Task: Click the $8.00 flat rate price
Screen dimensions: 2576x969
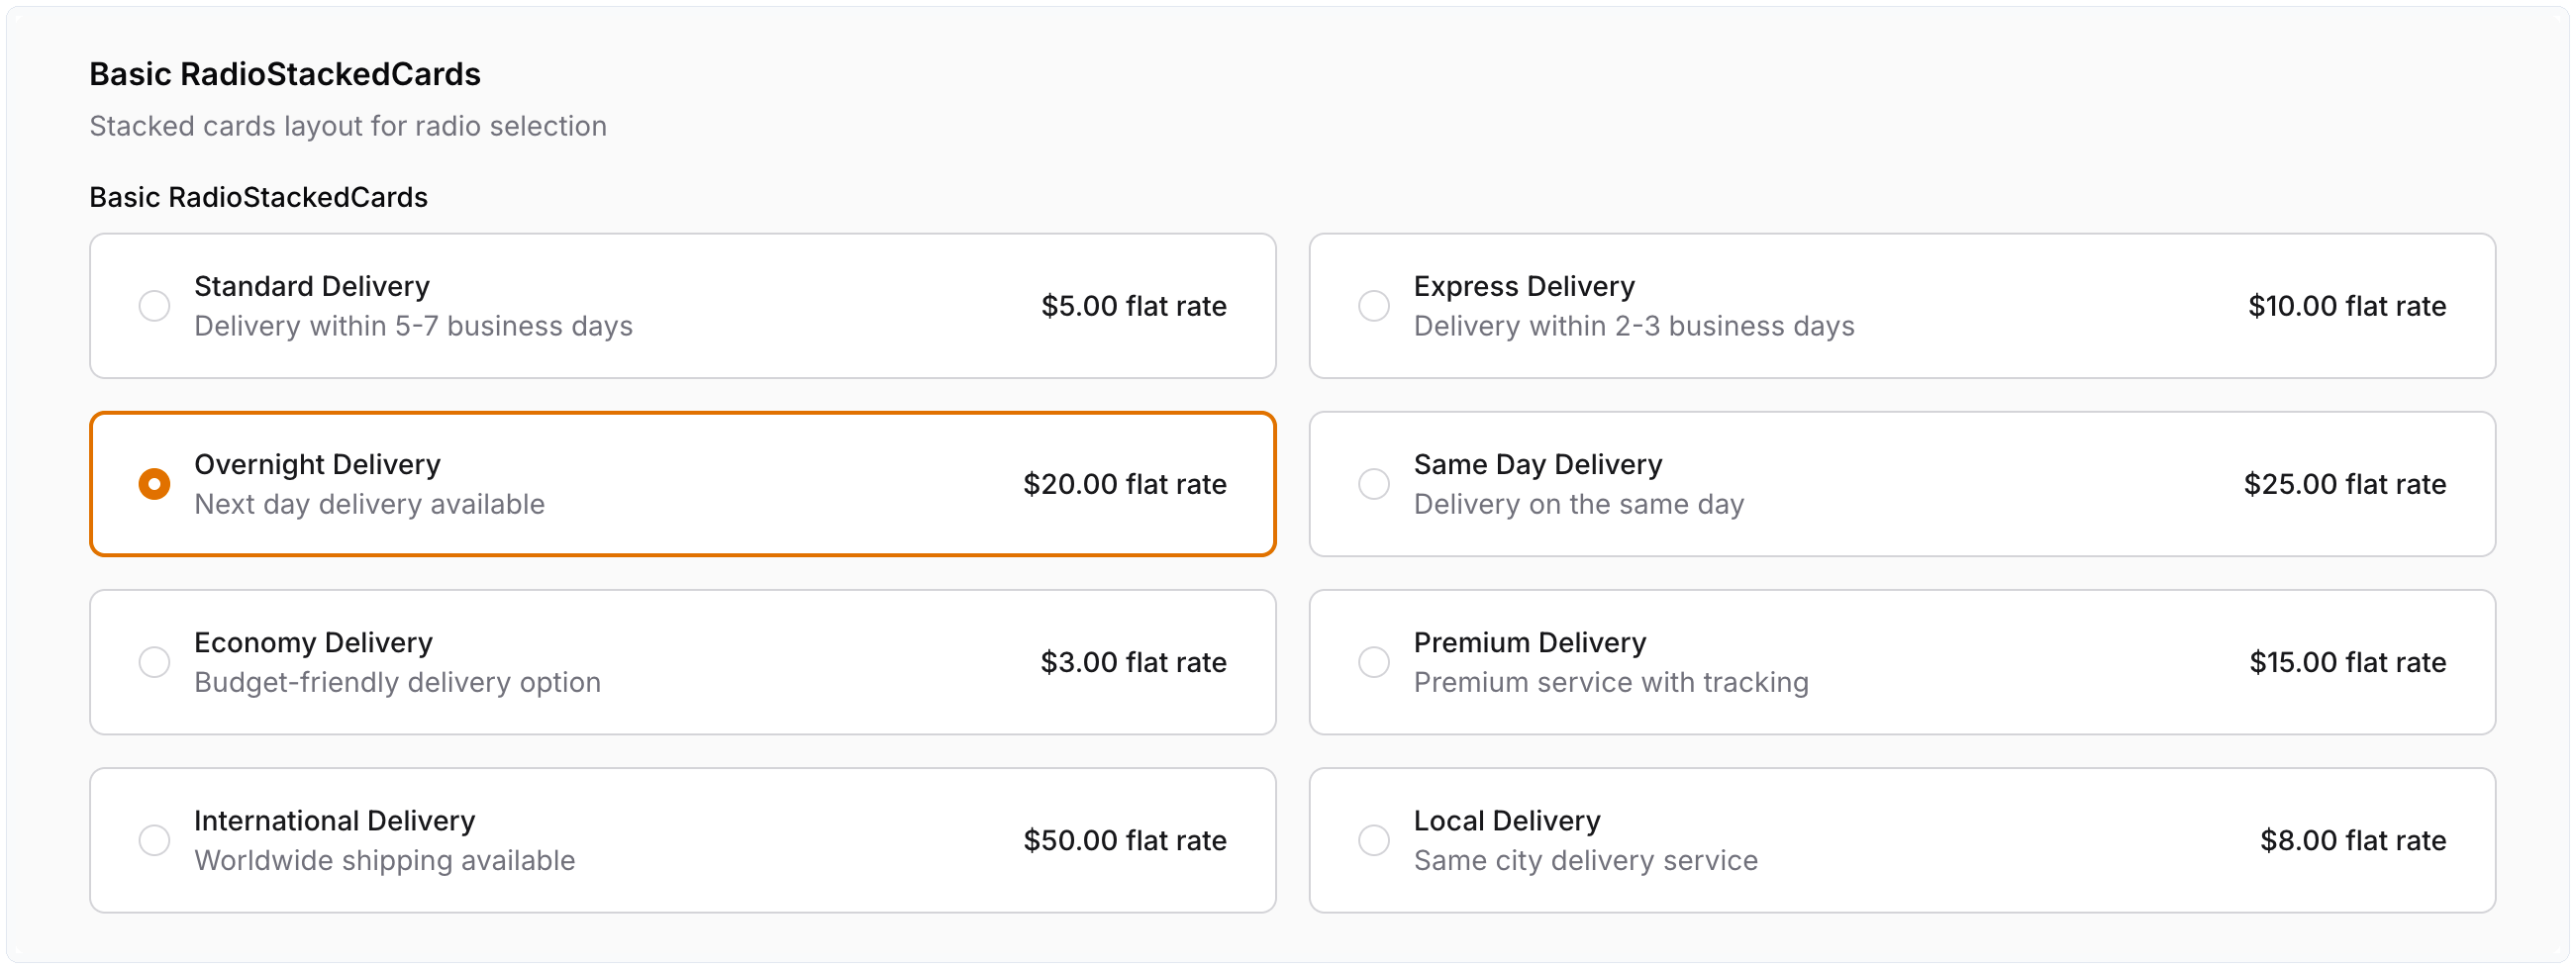Action: coord(2352,840)
